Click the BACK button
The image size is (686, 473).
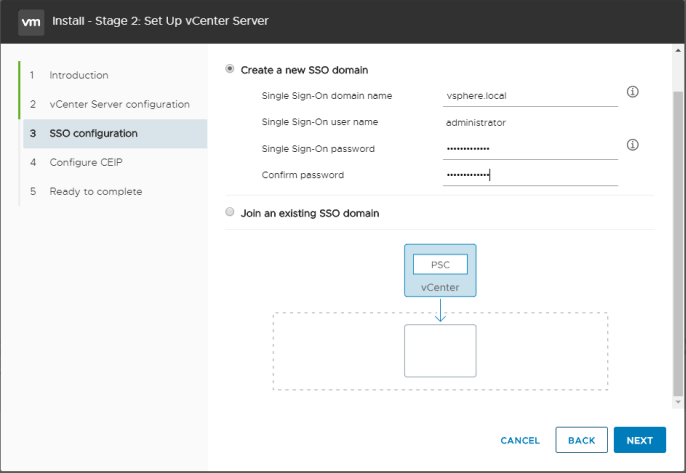[581, 440]
